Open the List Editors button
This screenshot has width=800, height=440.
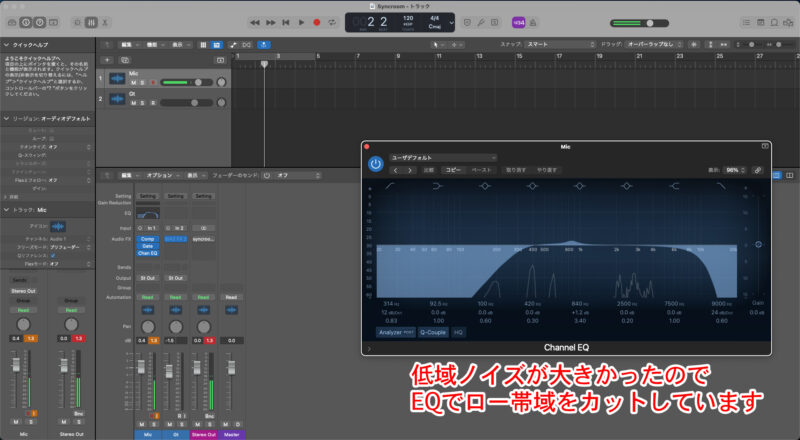pyautogui.click(x=746, y=22)
